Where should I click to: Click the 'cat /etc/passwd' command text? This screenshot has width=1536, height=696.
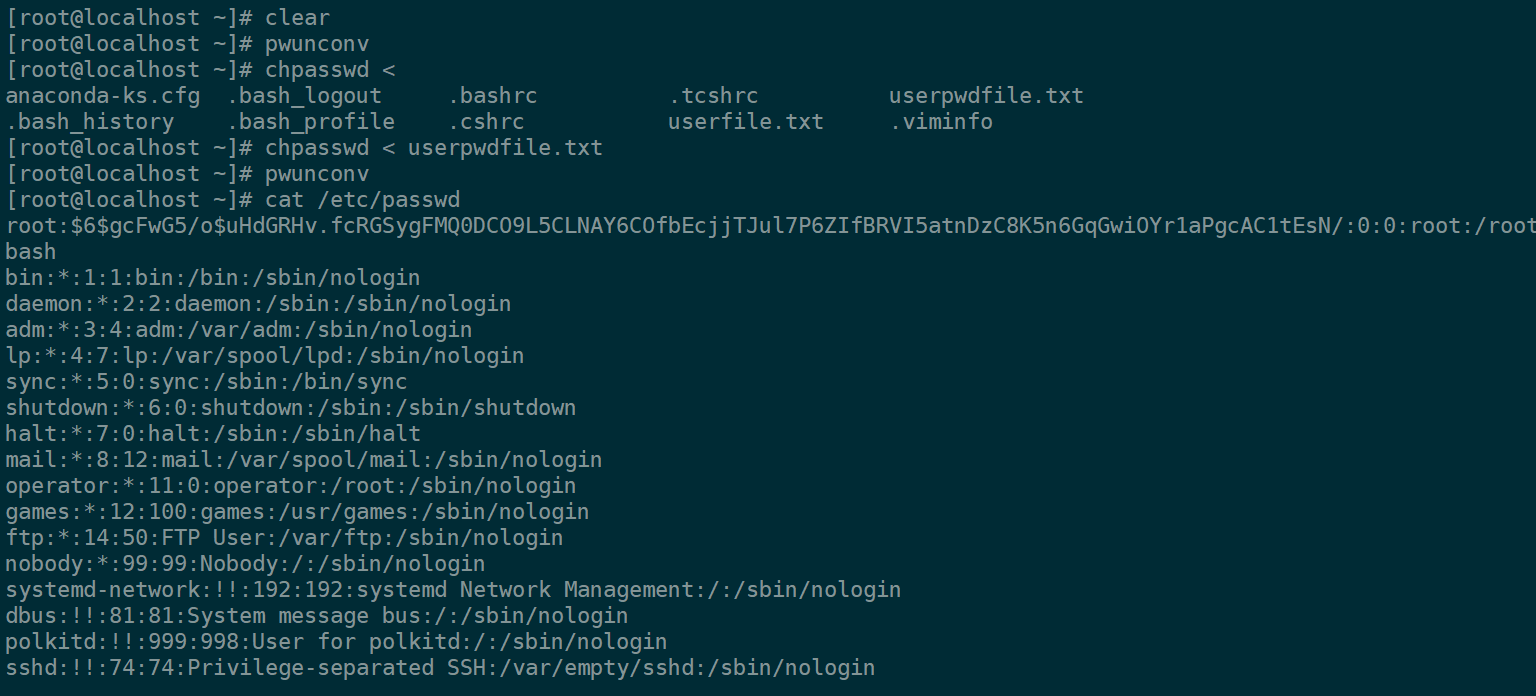[362, 200]
